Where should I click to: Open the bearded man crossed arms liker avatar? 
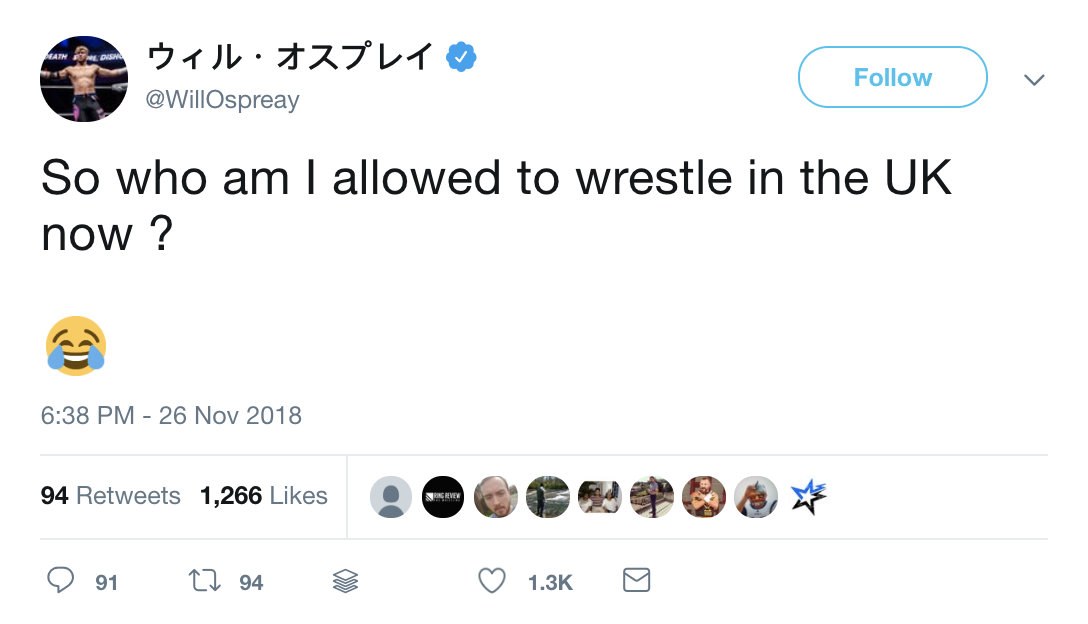703,497
